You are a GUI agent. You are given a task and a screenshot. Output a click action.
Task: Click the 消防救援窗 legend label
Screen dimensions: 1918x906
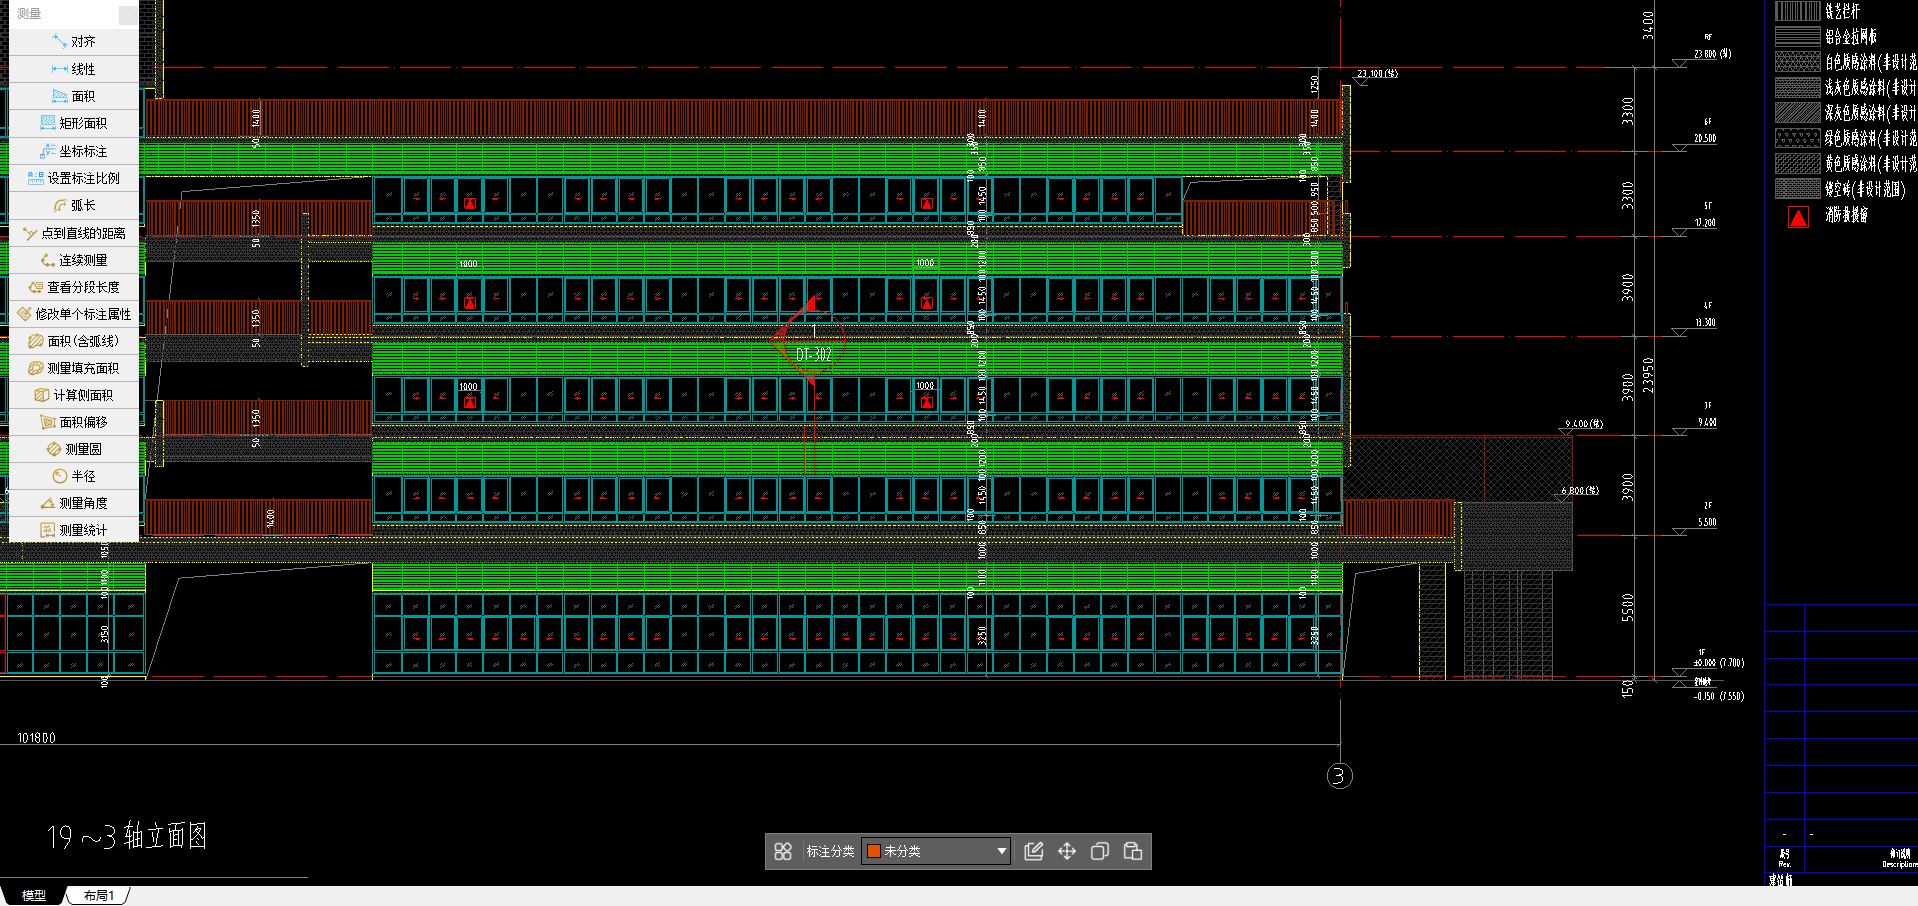pos(1846,215)
